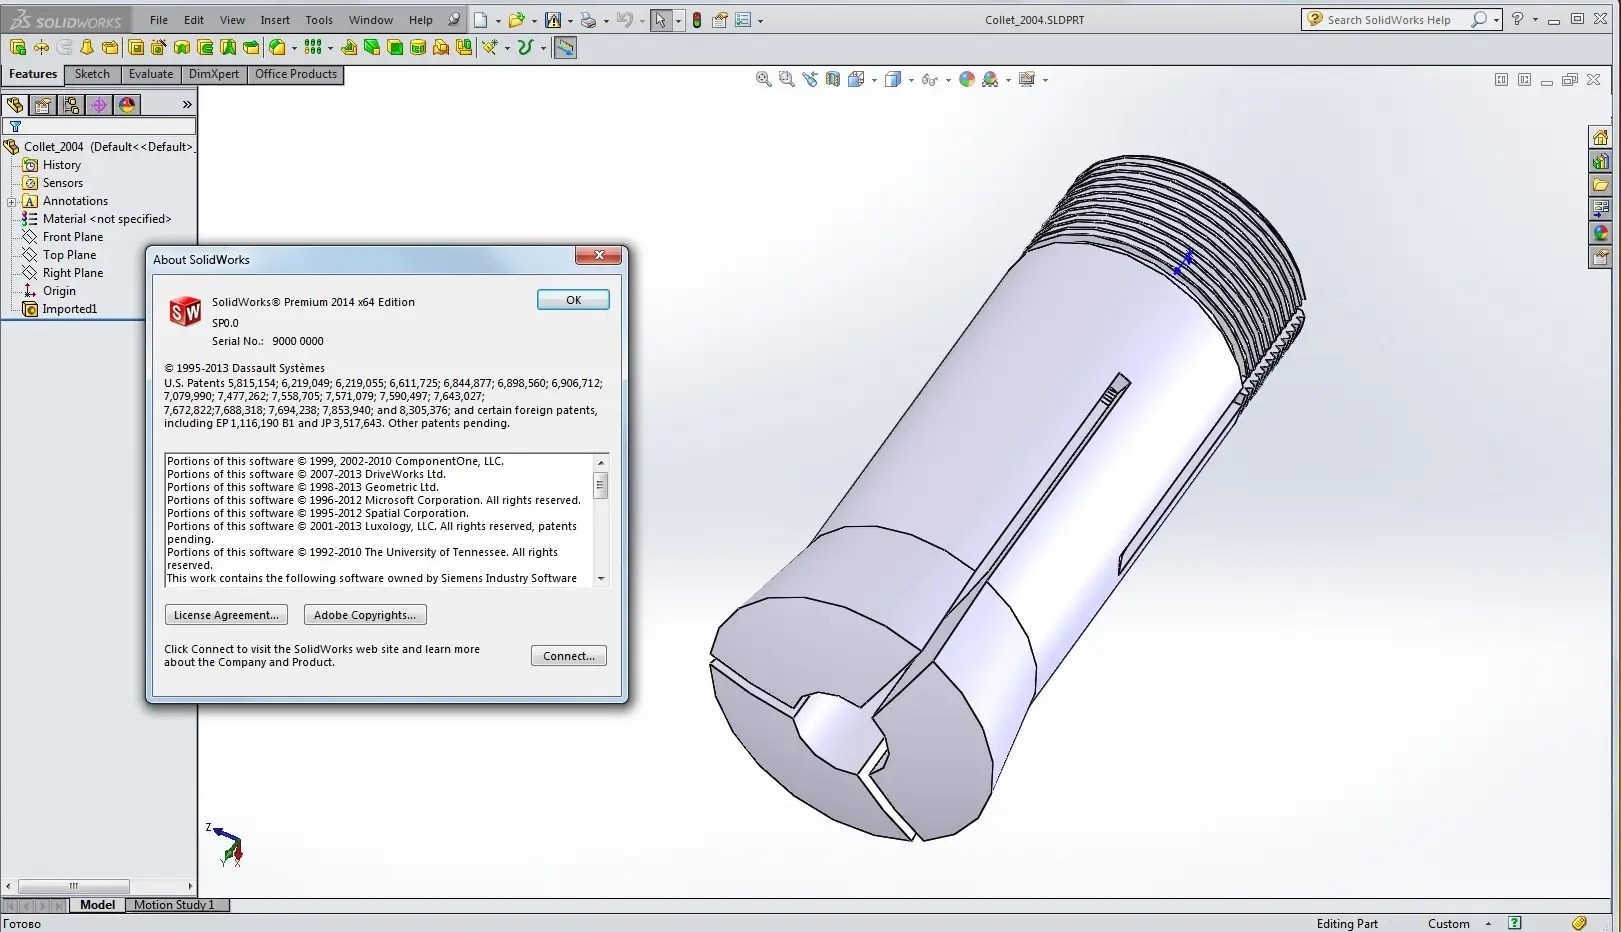This screenshot has width=1621, height=932.
Task: Open the Section View tool
Action: click(833, 79)
